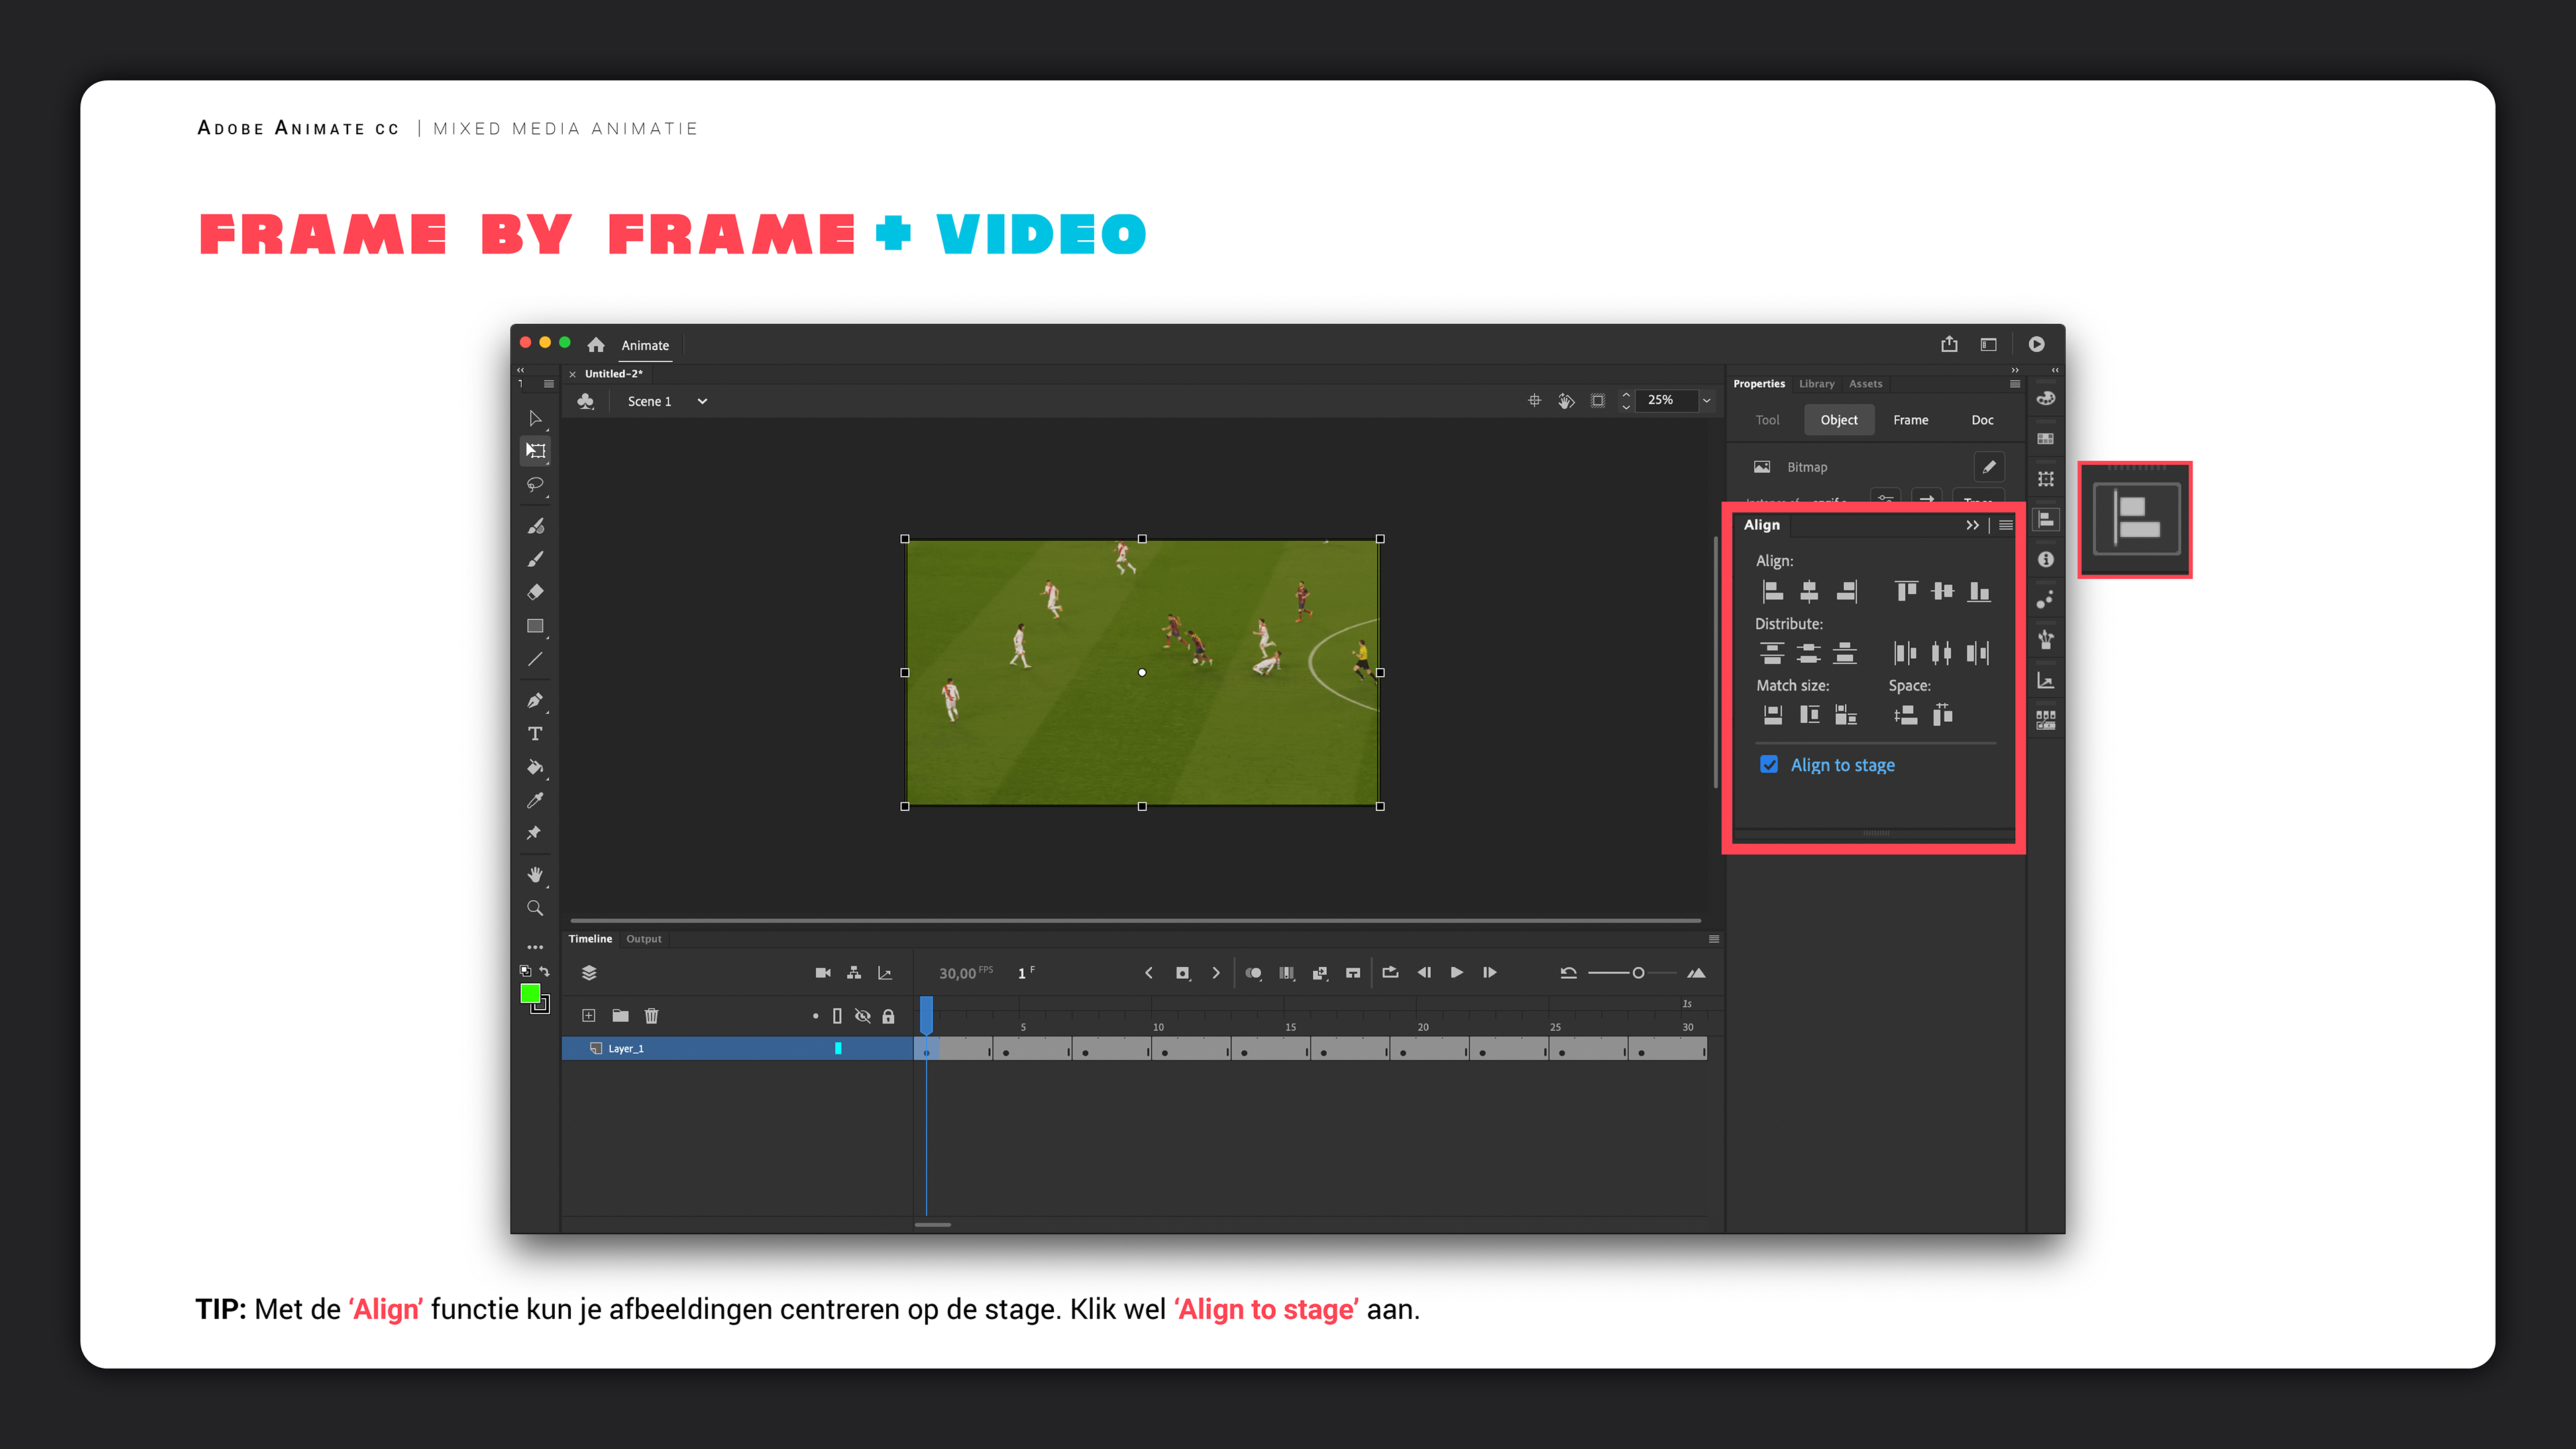This screenshot has width=2576, height=1449.
Task: Select the Lasso tool
Action: [535, 485]
